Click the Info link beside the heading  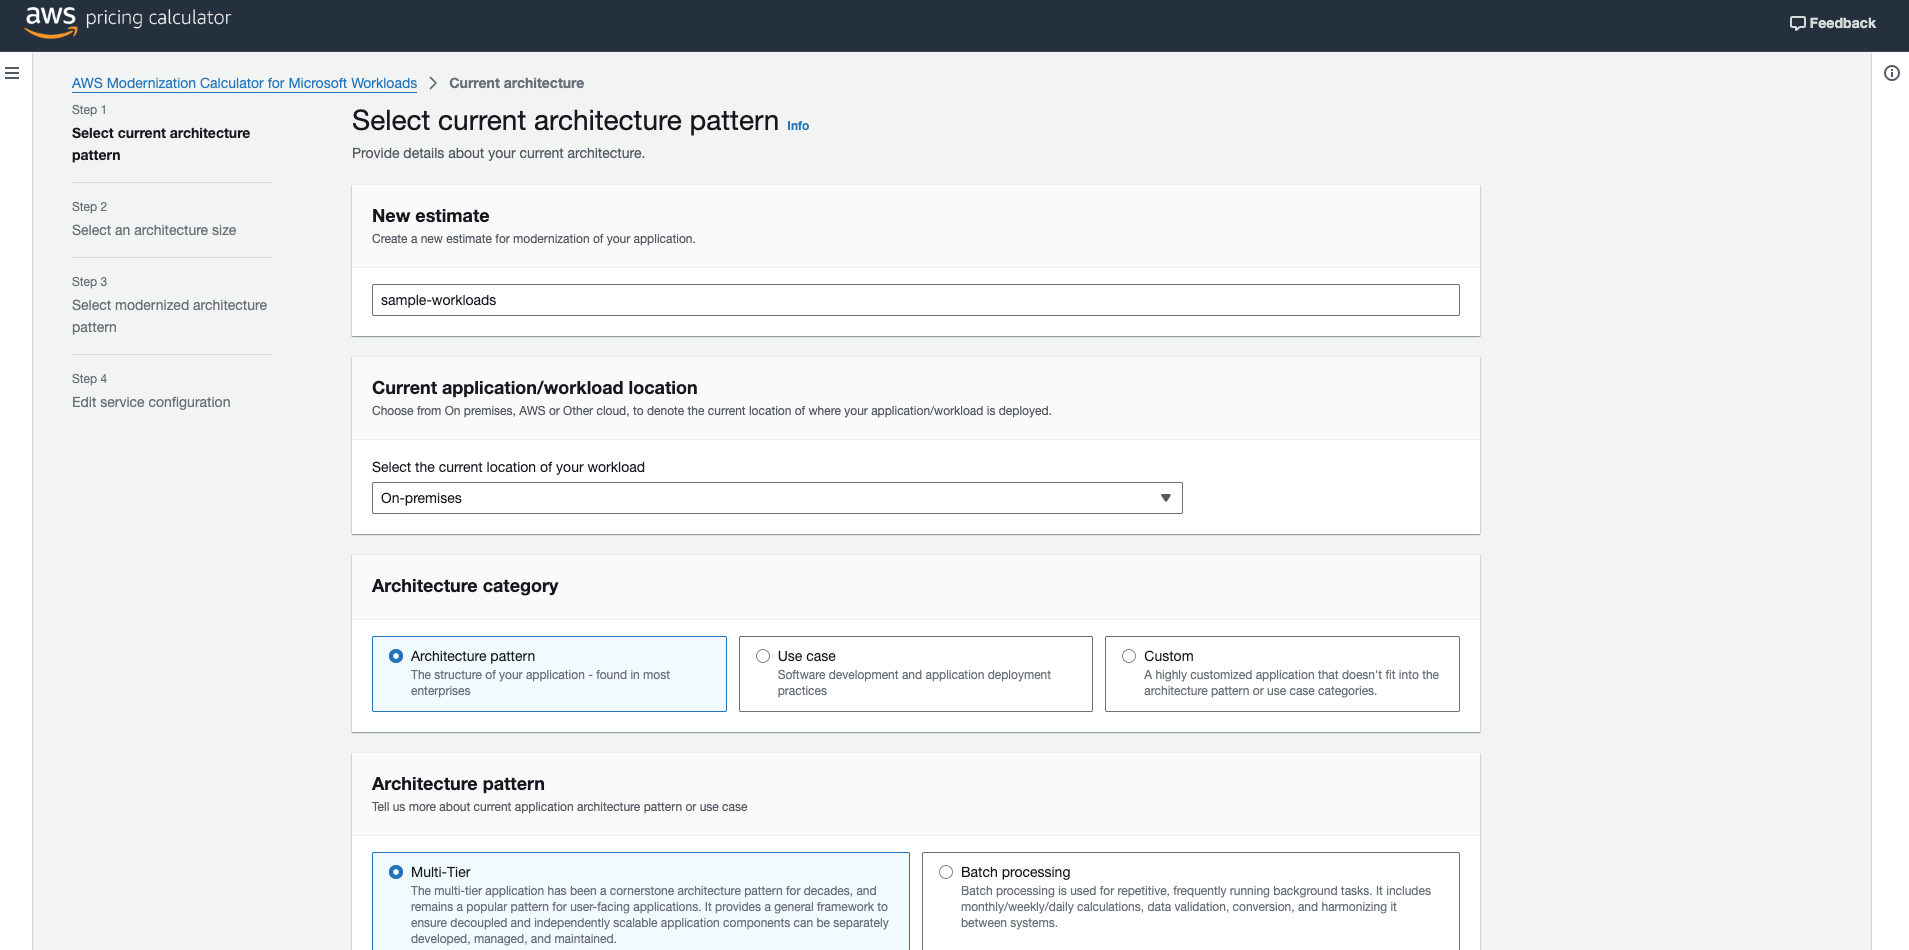(x=797, y=126)
